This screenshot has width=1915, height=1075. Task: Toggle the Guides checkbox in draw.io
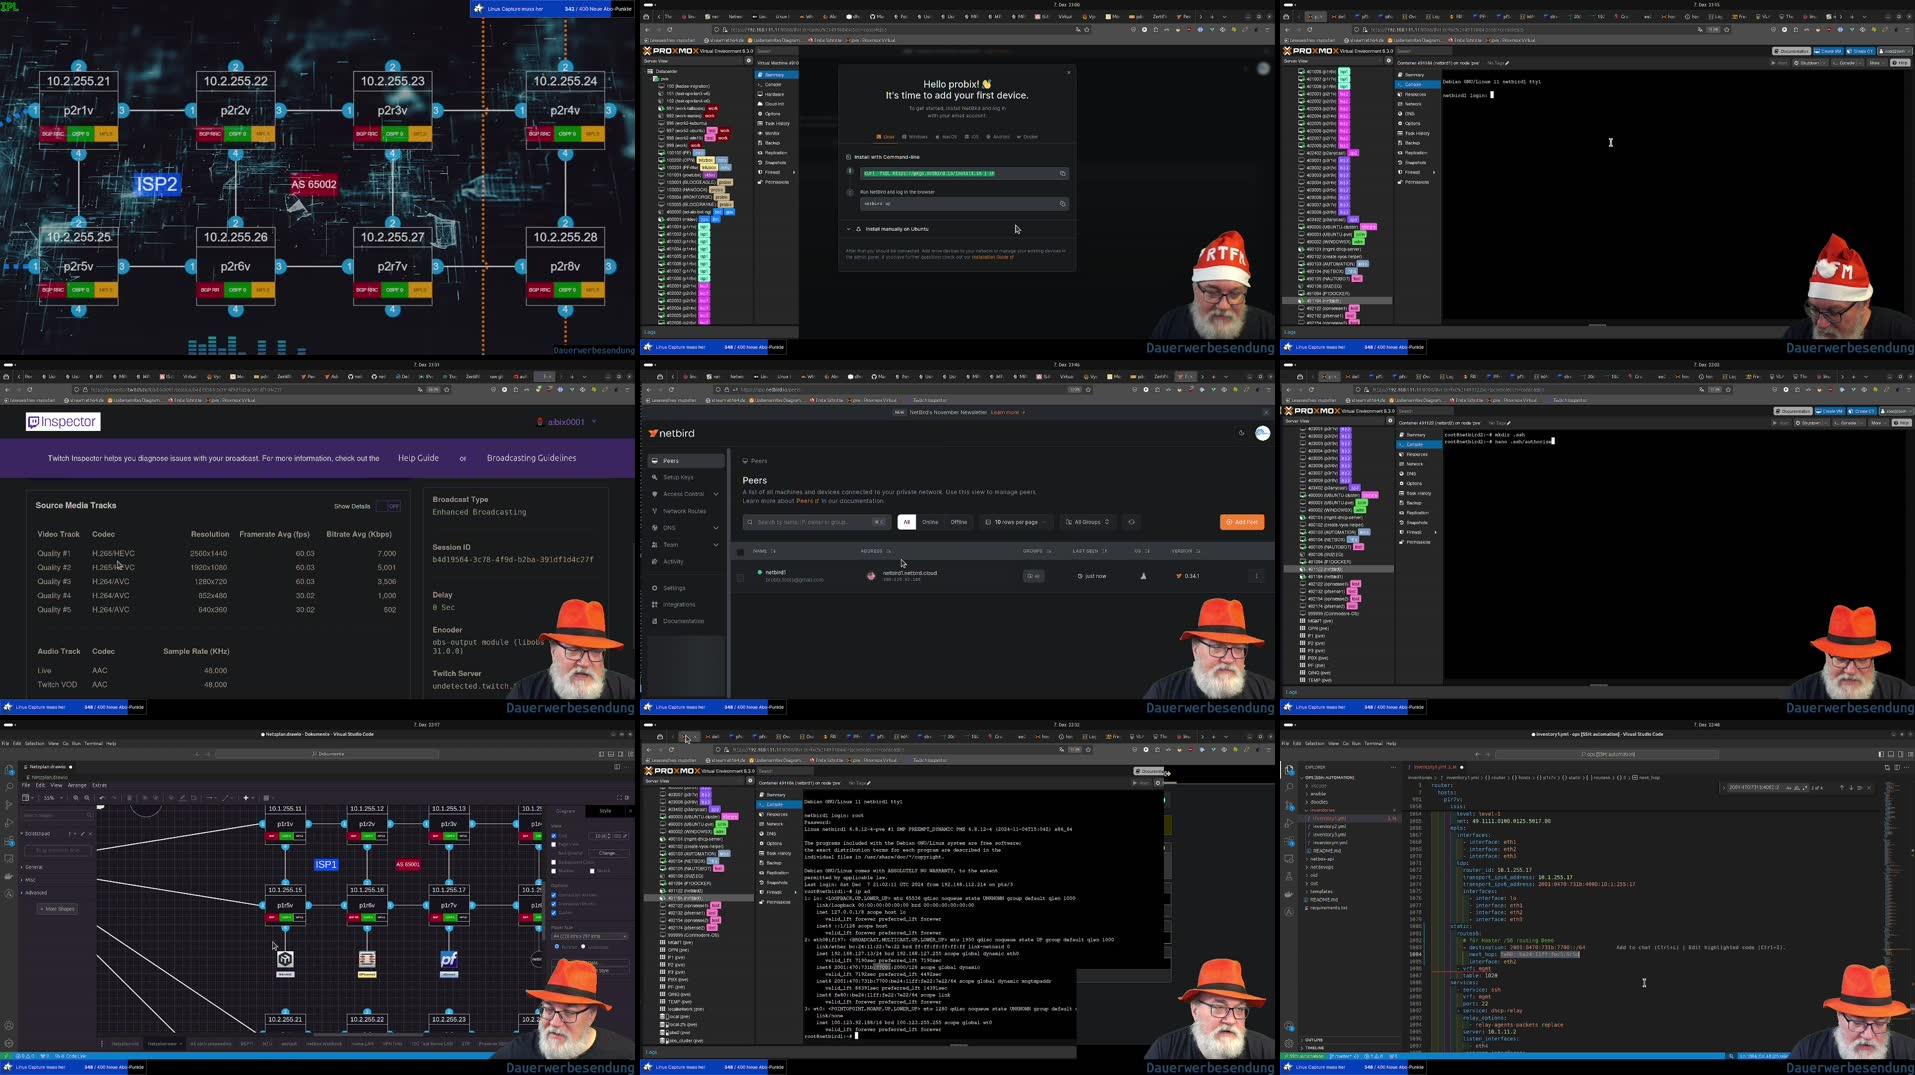pyautogui.click(x=554, y=913)
